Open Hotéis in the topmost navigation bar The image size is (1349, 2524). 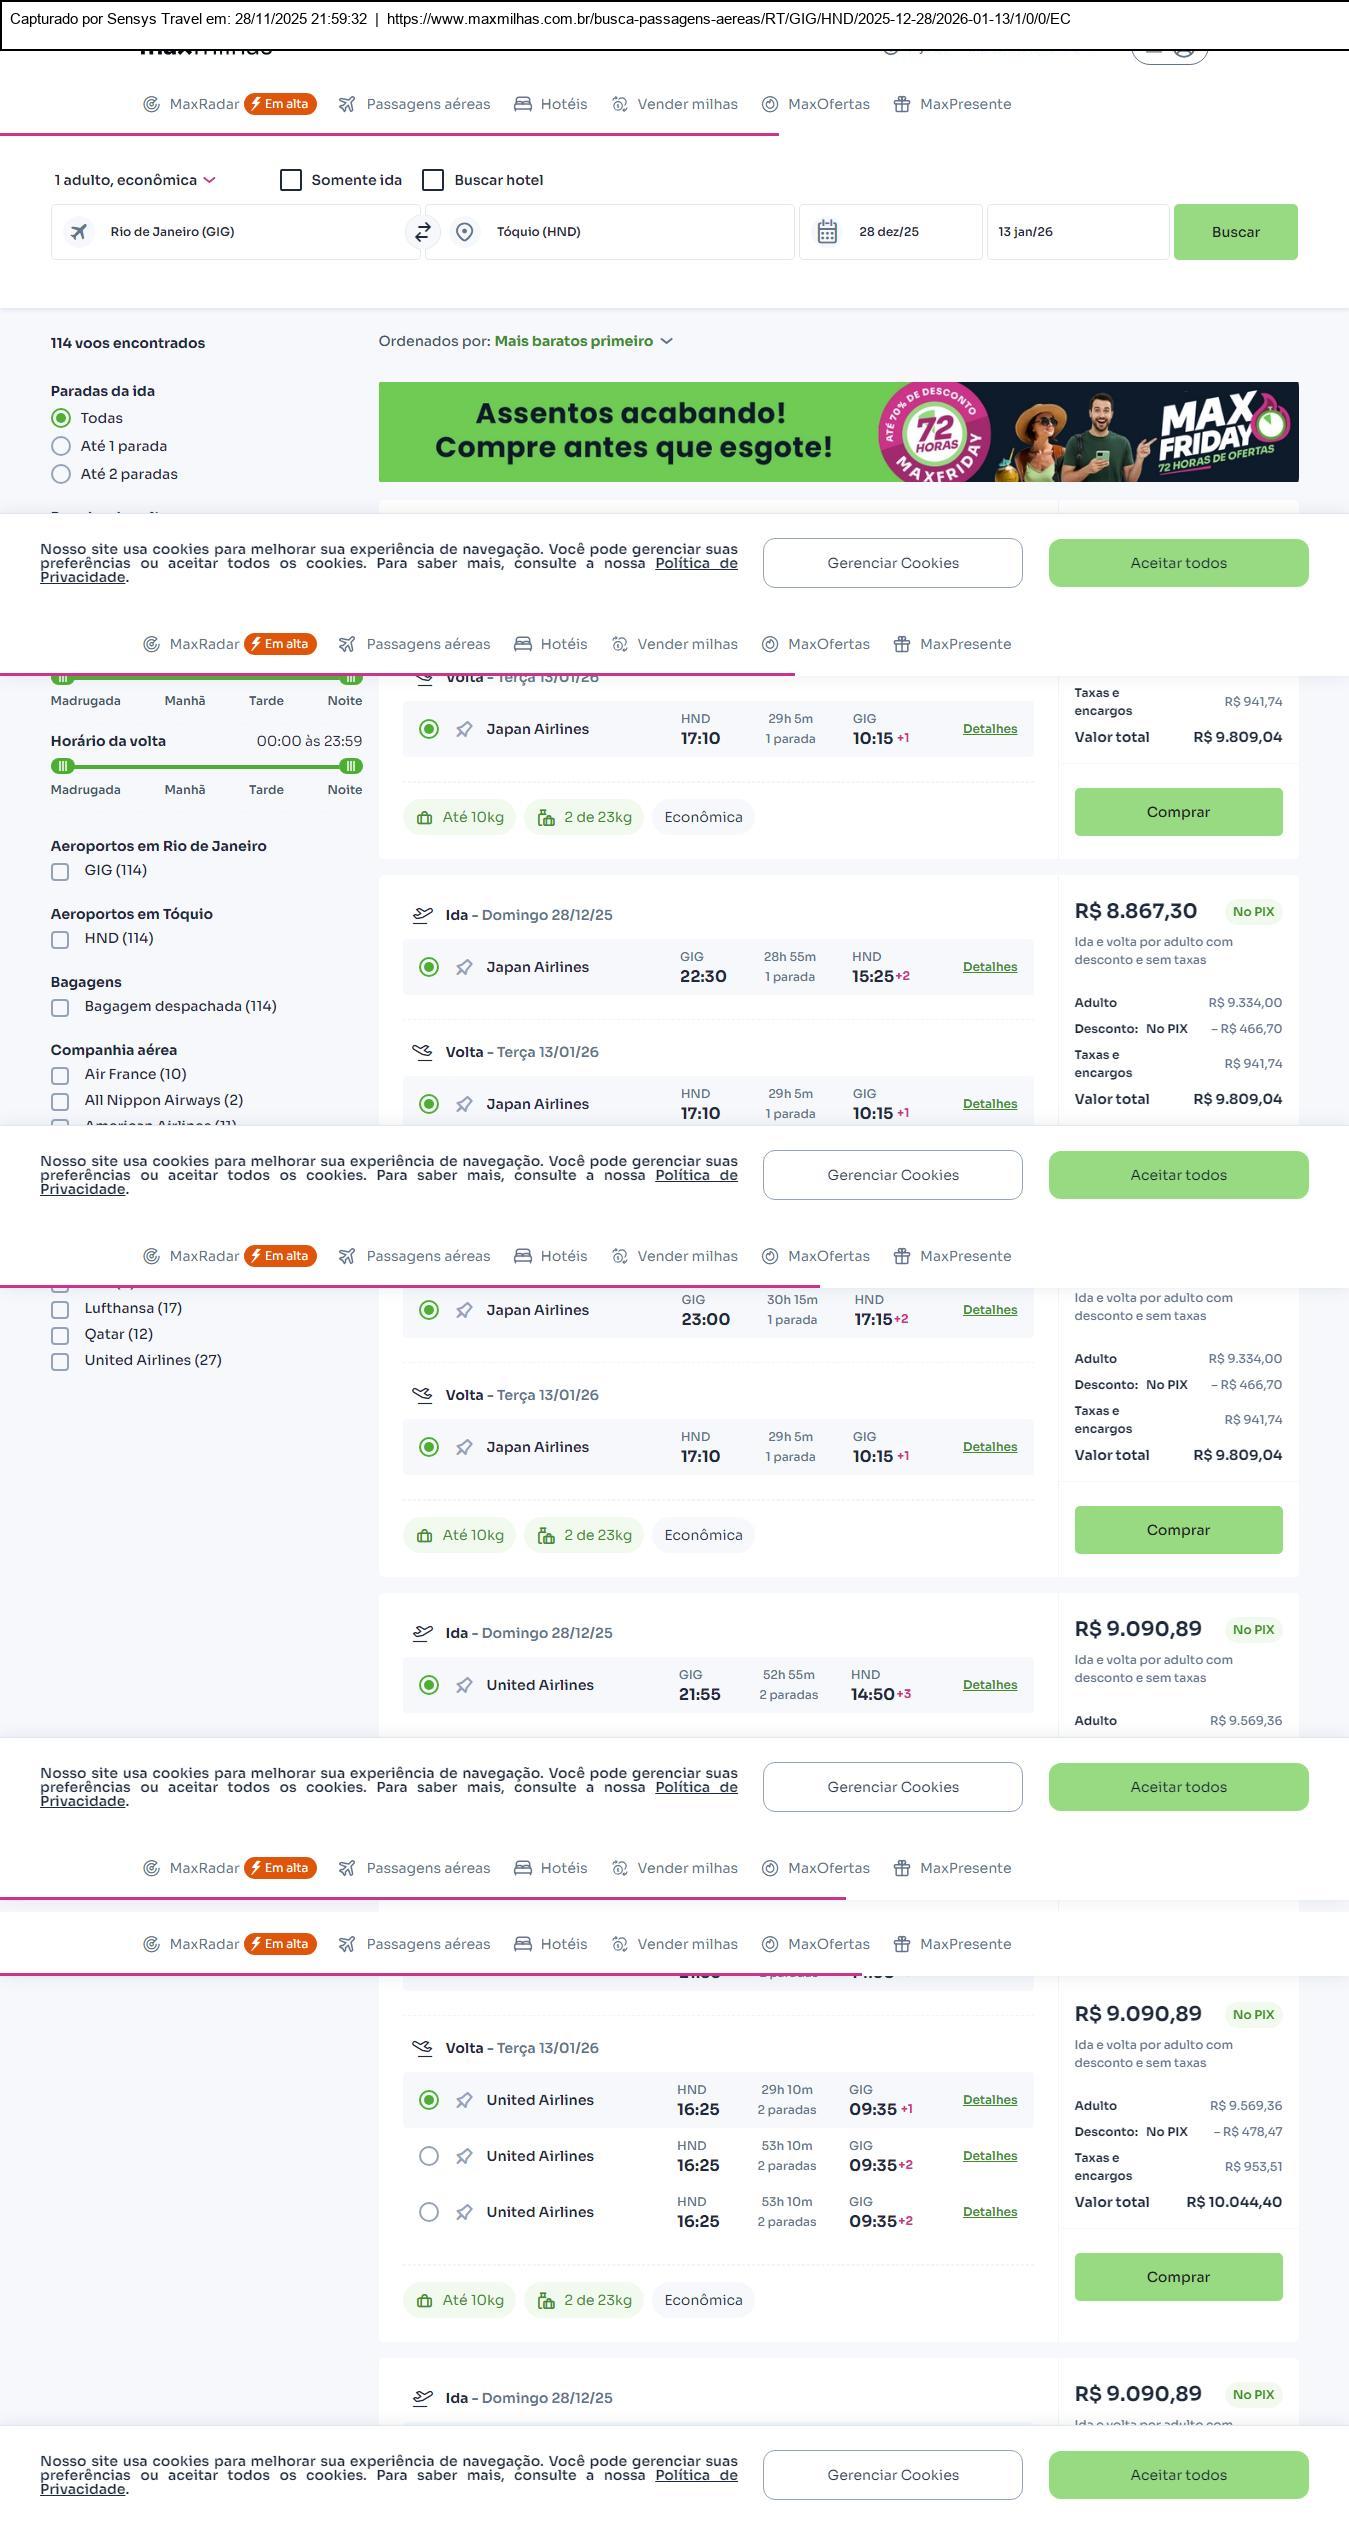point(551,104)
